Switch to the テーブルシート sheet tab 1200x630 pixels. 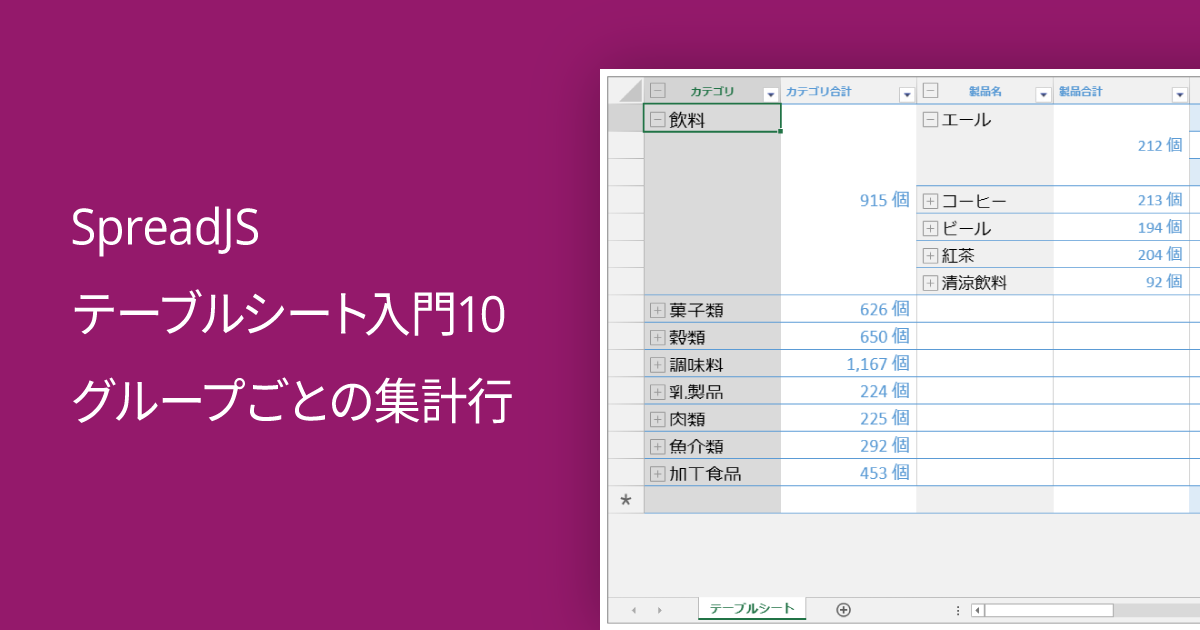(x=750, y=608)
